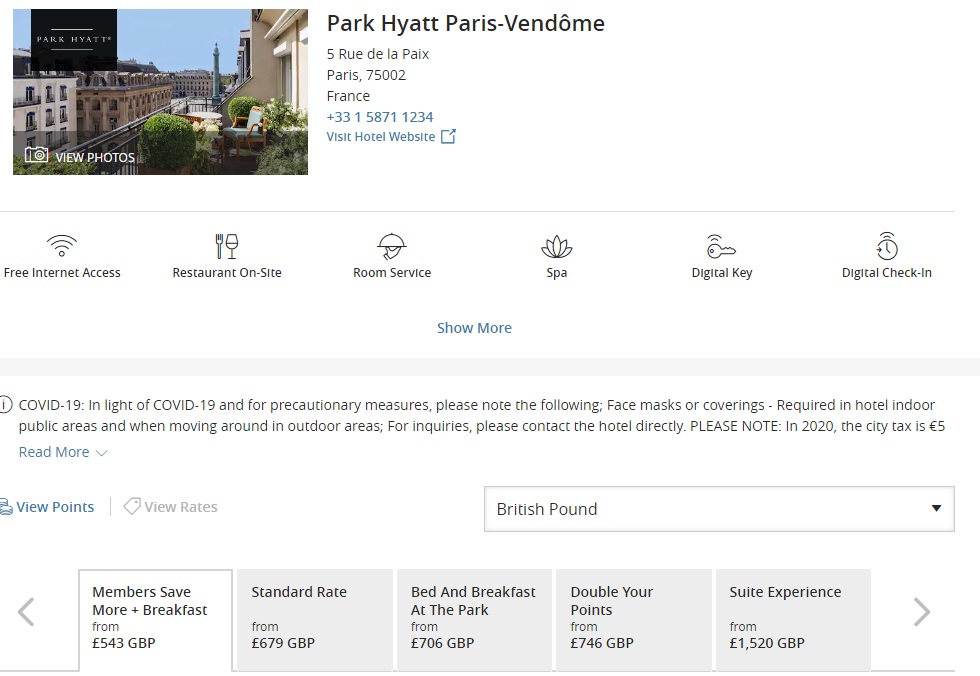Show next rate plans with right arrow
The image size is (980, 676).
click(922, 612)
